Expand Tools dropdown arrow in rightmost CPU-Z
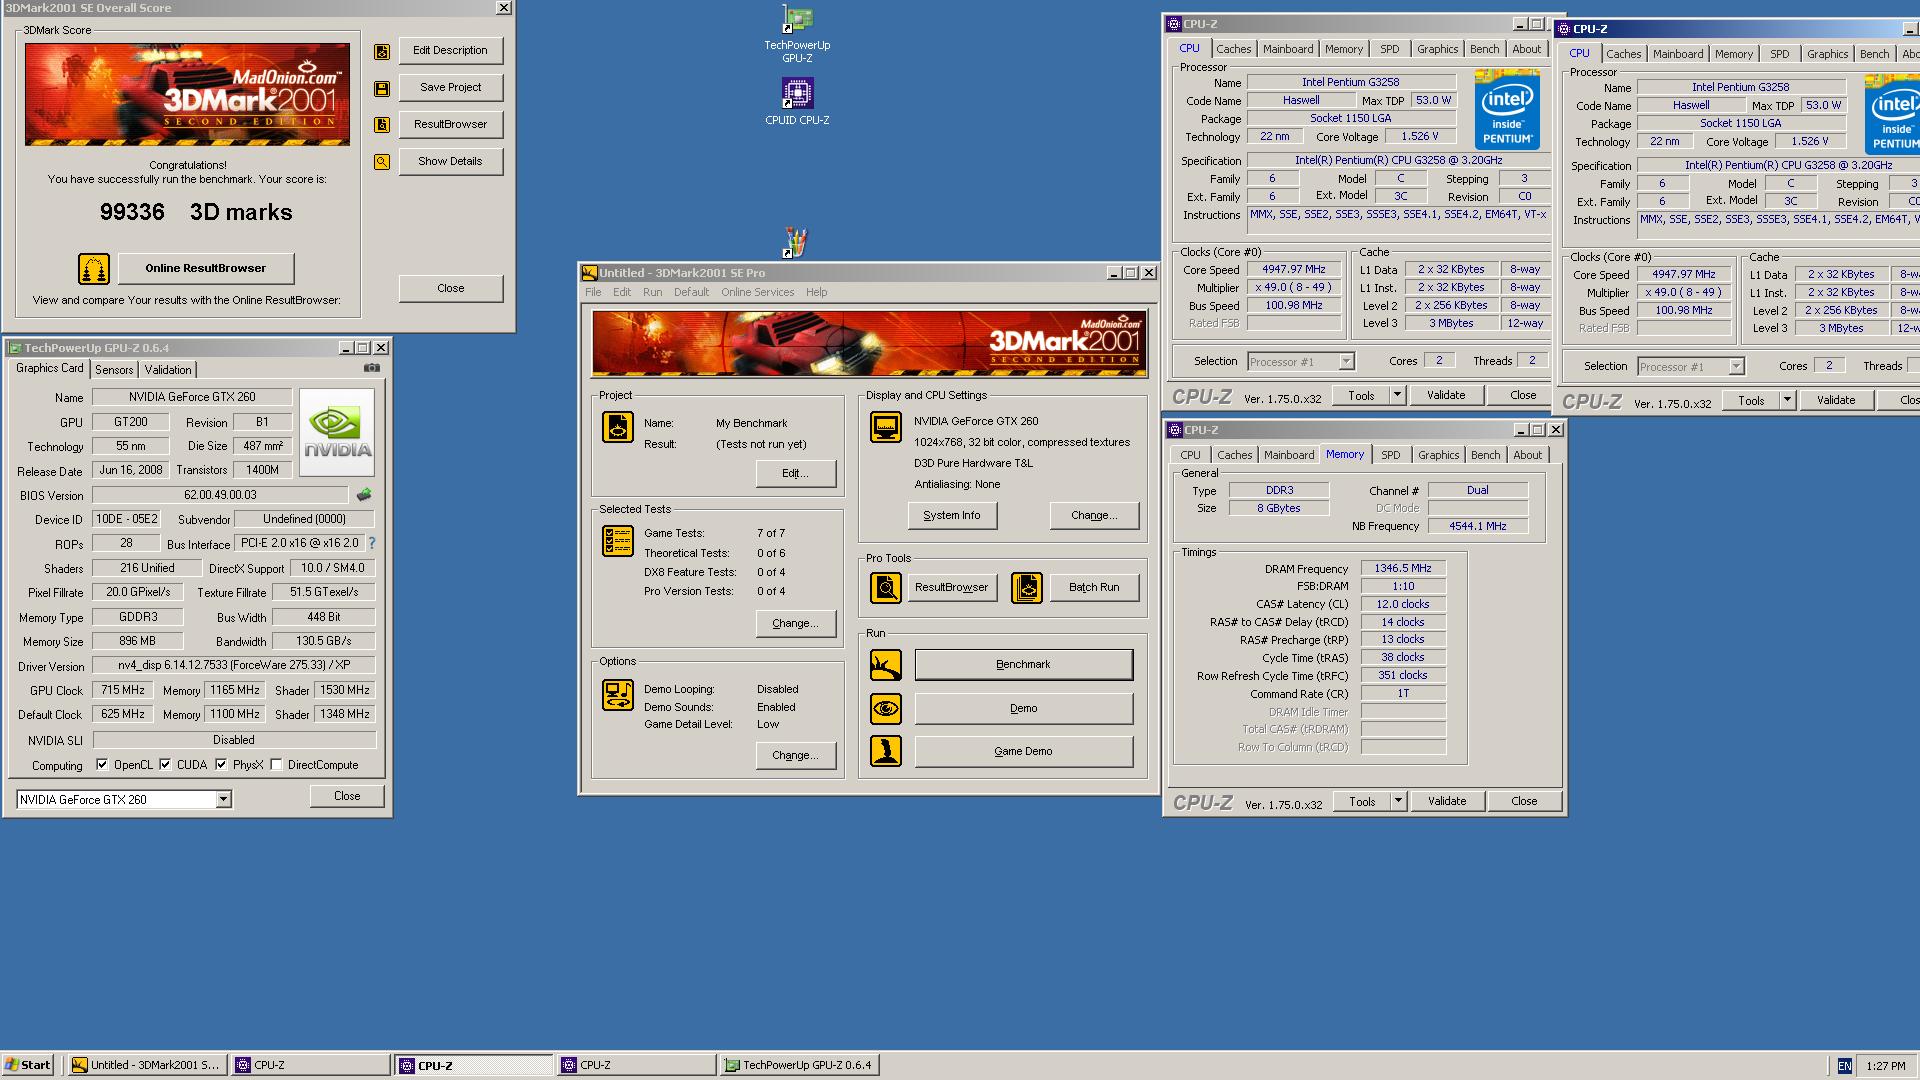Image resolution: width=1920 pixels, height=1080 pixels. pyautogui.click(x=1787, y=401)
